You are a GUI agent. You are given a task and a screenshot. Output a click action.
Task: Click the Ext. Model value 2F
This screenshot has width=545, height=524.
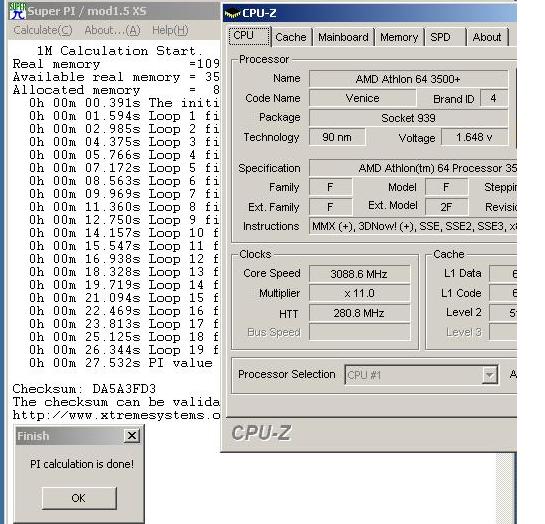[446, 207]
